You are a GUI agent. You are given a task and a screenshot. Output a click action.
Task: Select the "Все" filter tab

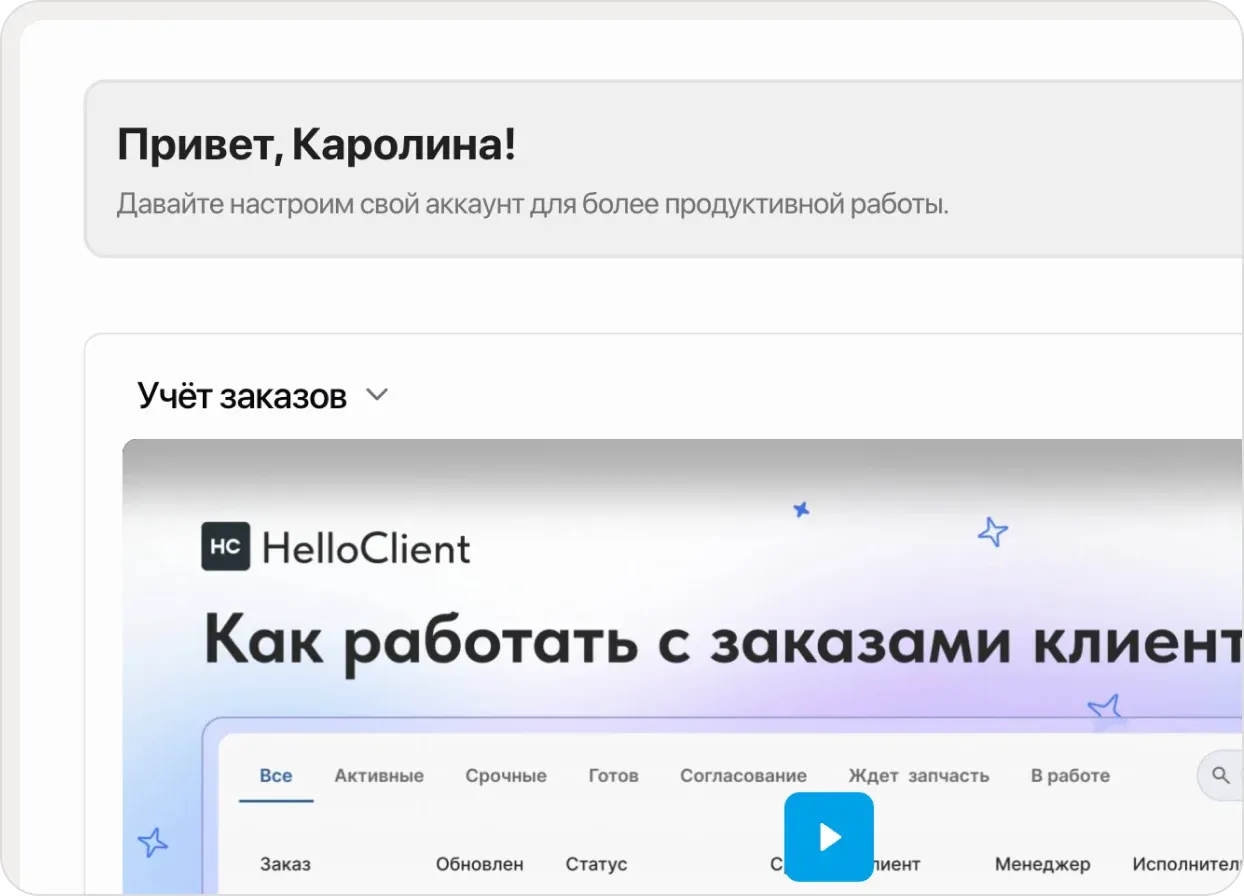tap(275, 775)
